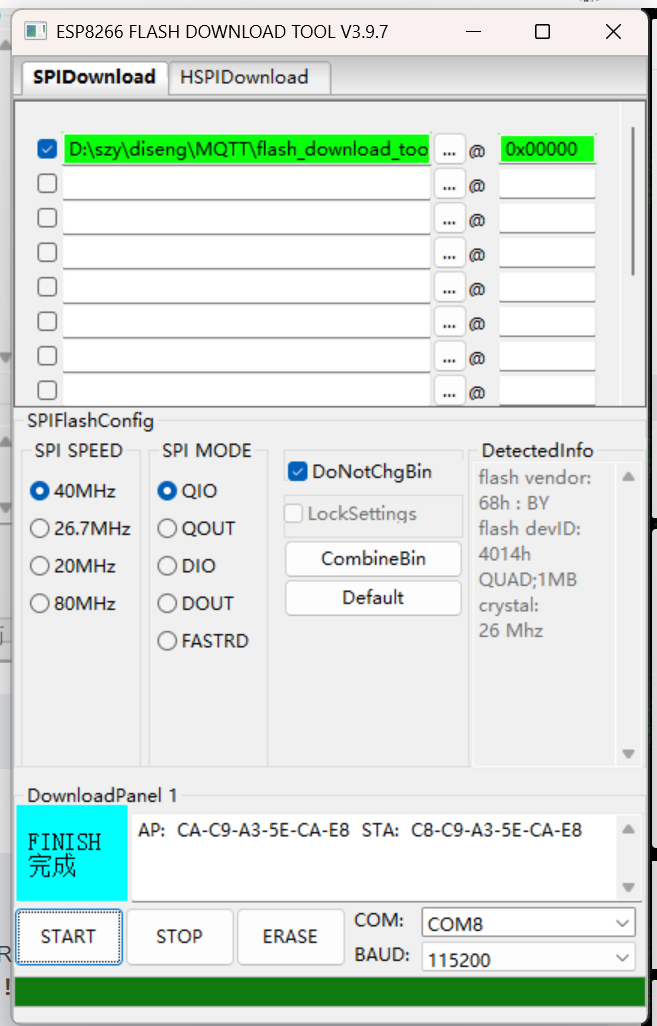Uncheck the first bin file row checkbox
657x1026 pixels.
pos(46,149)
